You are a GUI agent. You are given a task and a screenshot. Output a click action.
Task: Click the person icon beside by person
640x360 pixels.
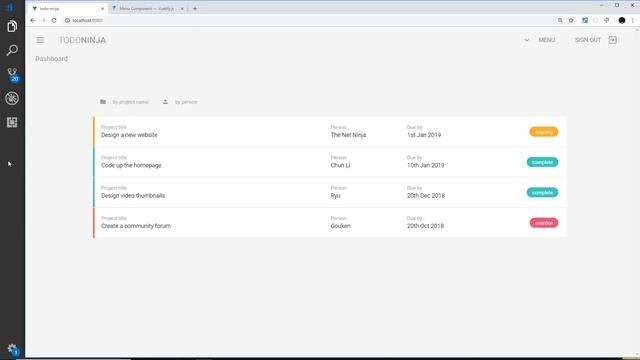coord(165,102)
